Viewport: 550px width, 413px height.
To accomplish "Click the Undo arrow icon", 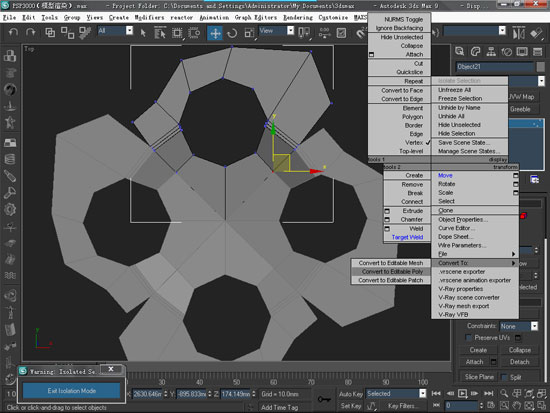I will pyautogui.click(x=13, y=33).
